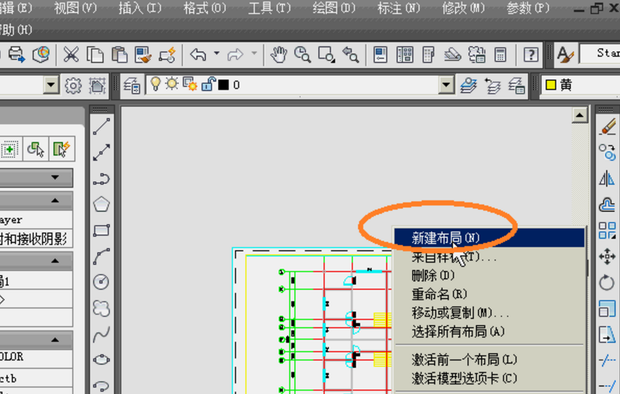
Task: Open the DesignCenter icon
Action: (405, 55)
